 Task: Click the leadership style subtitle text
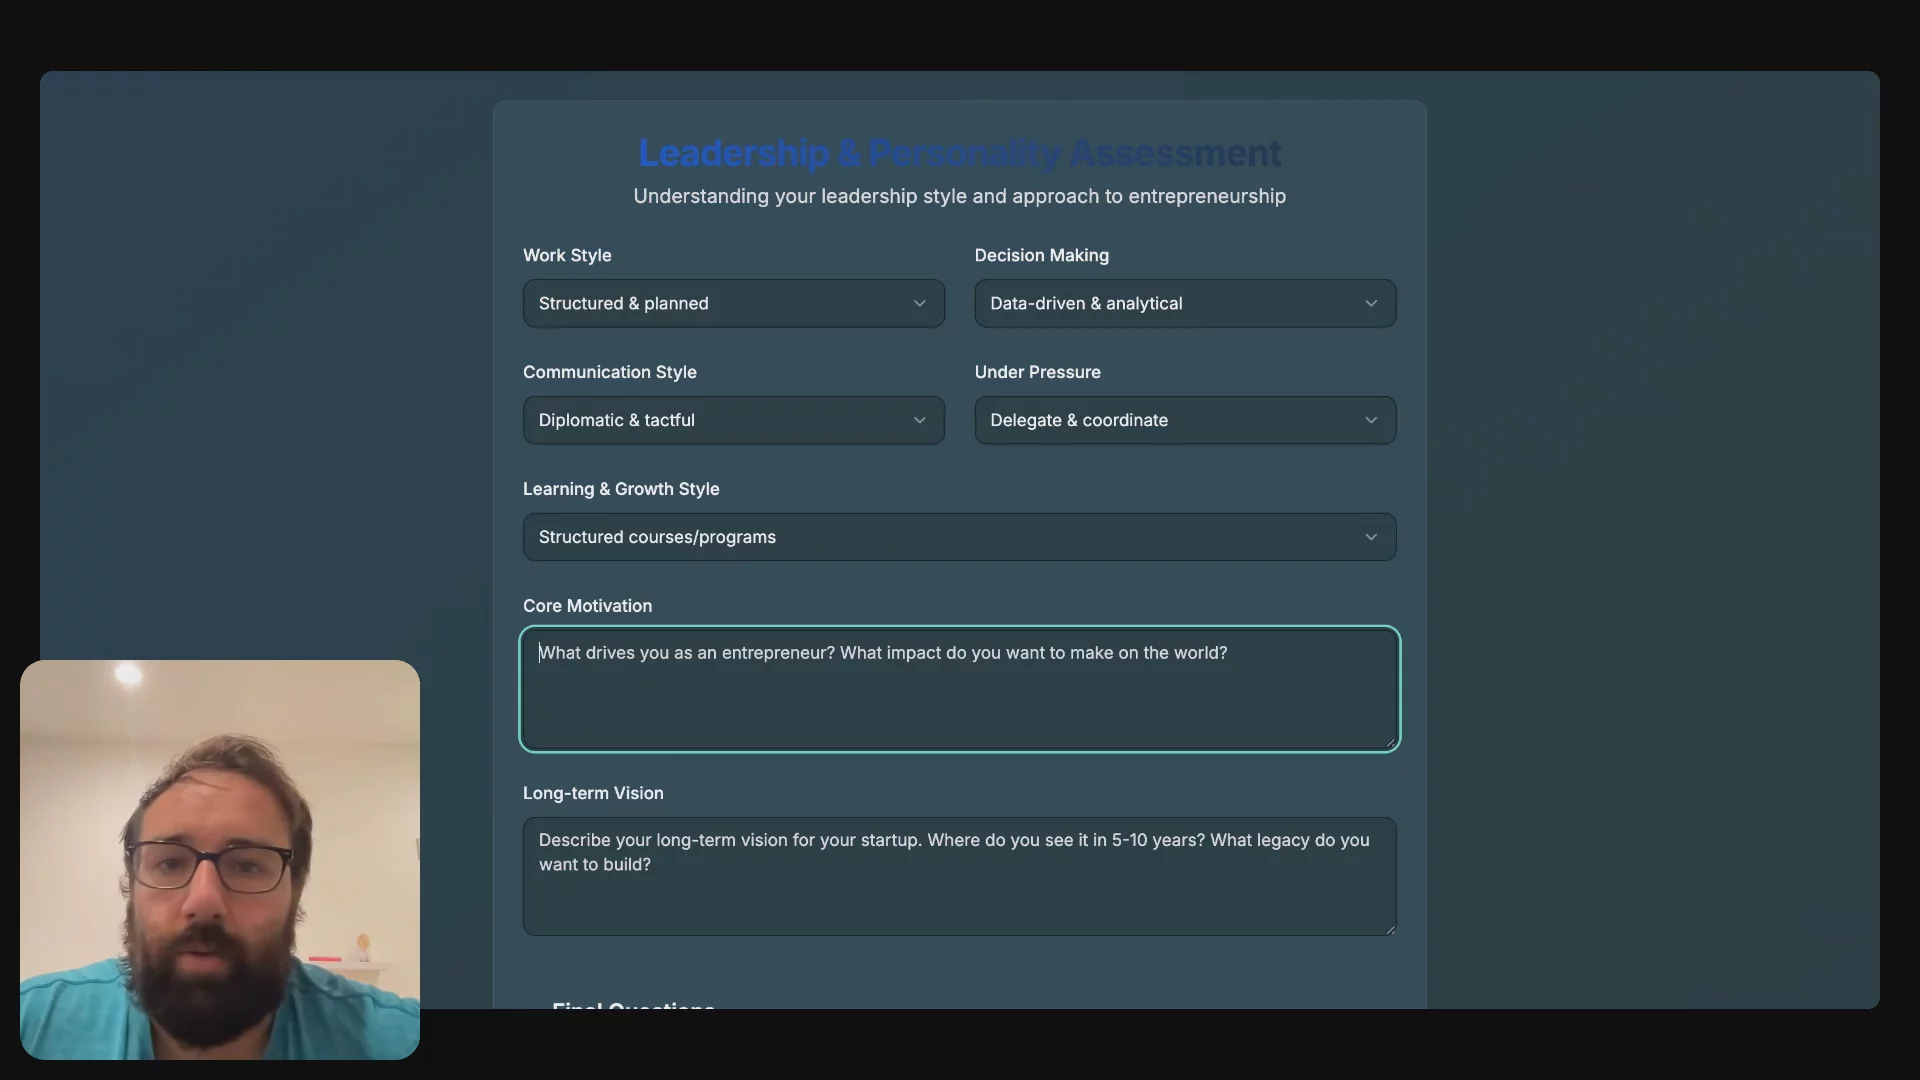[959, 197]
